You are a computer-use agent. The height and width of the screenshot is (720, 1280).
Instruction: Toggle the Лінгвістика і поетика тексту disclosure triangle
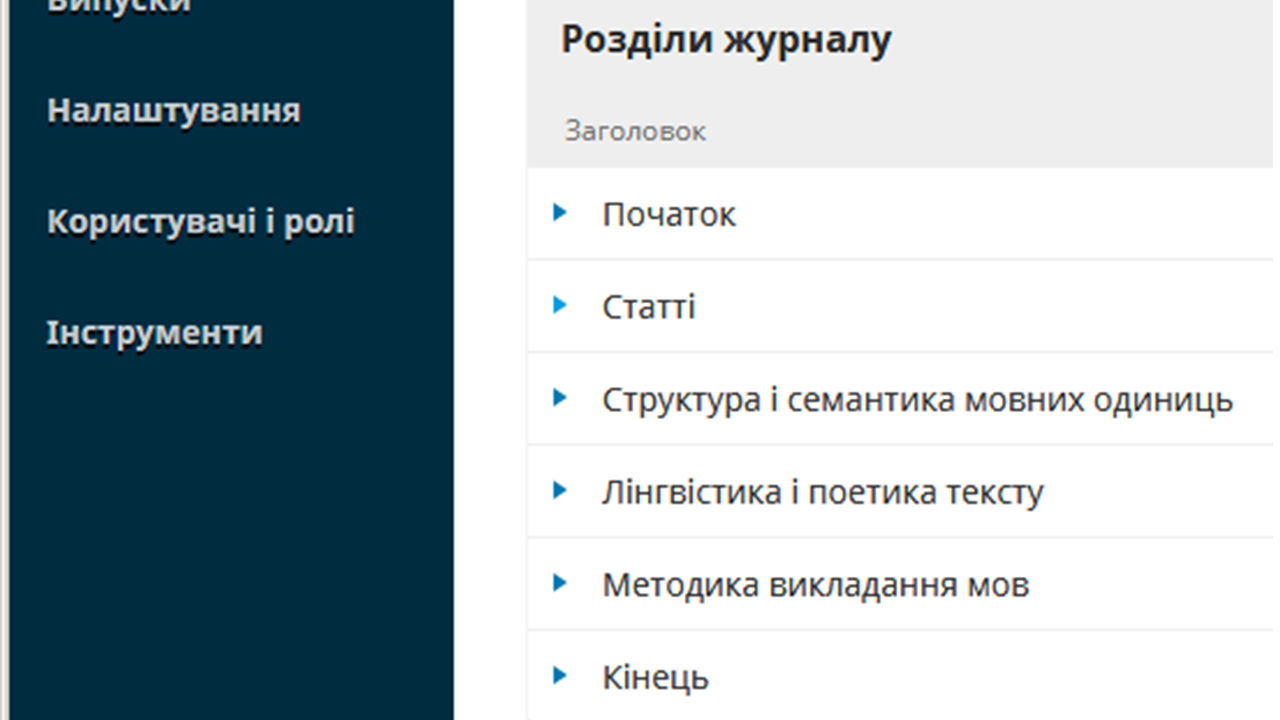tap(560, 491)
